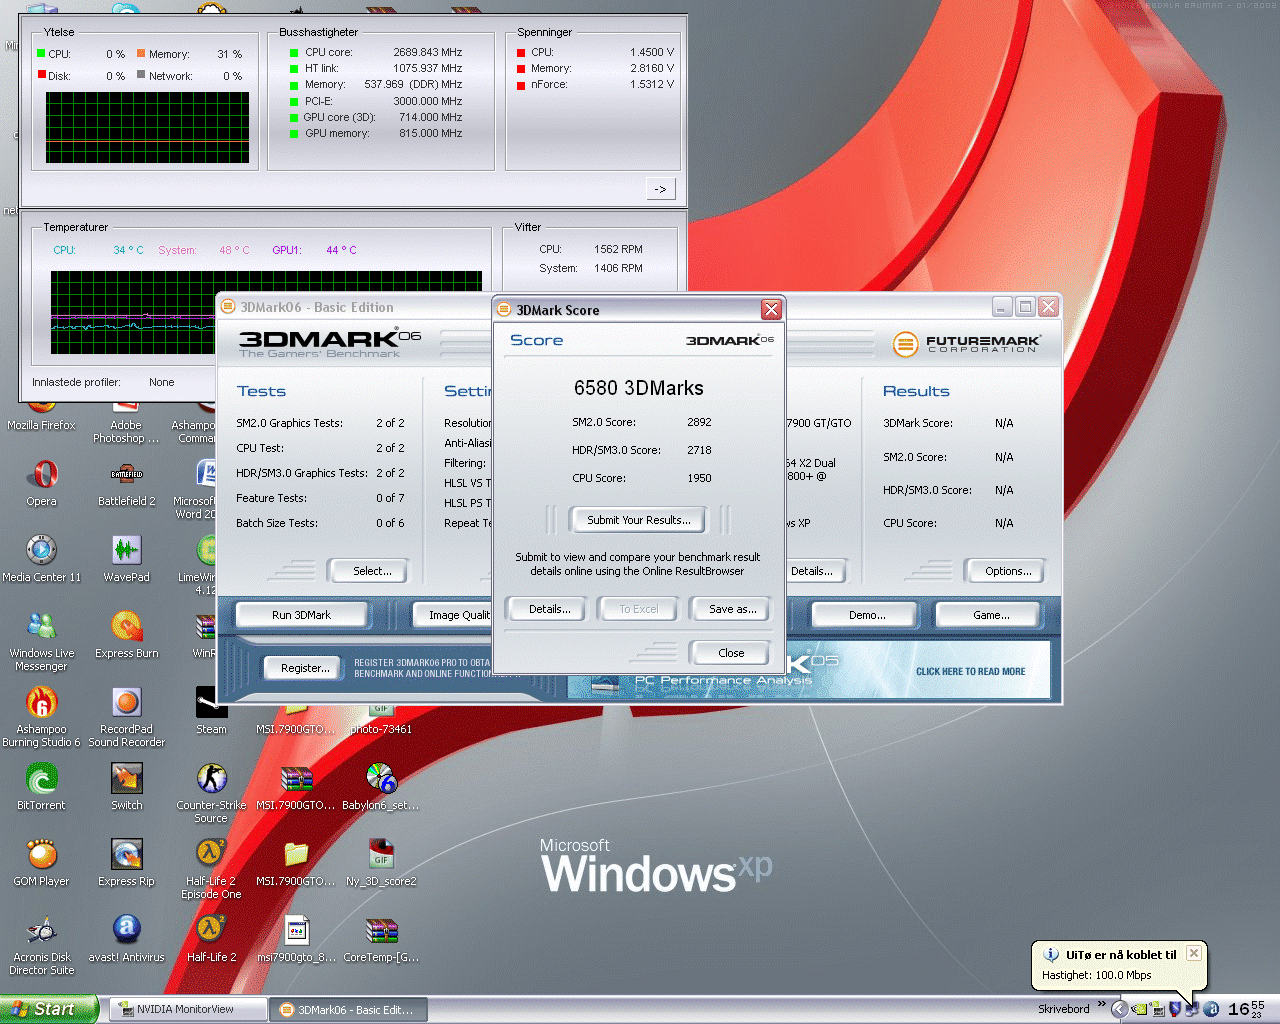Open Options in the Results section
Screen dimensions: 1280x1024
coord(1008,571)
